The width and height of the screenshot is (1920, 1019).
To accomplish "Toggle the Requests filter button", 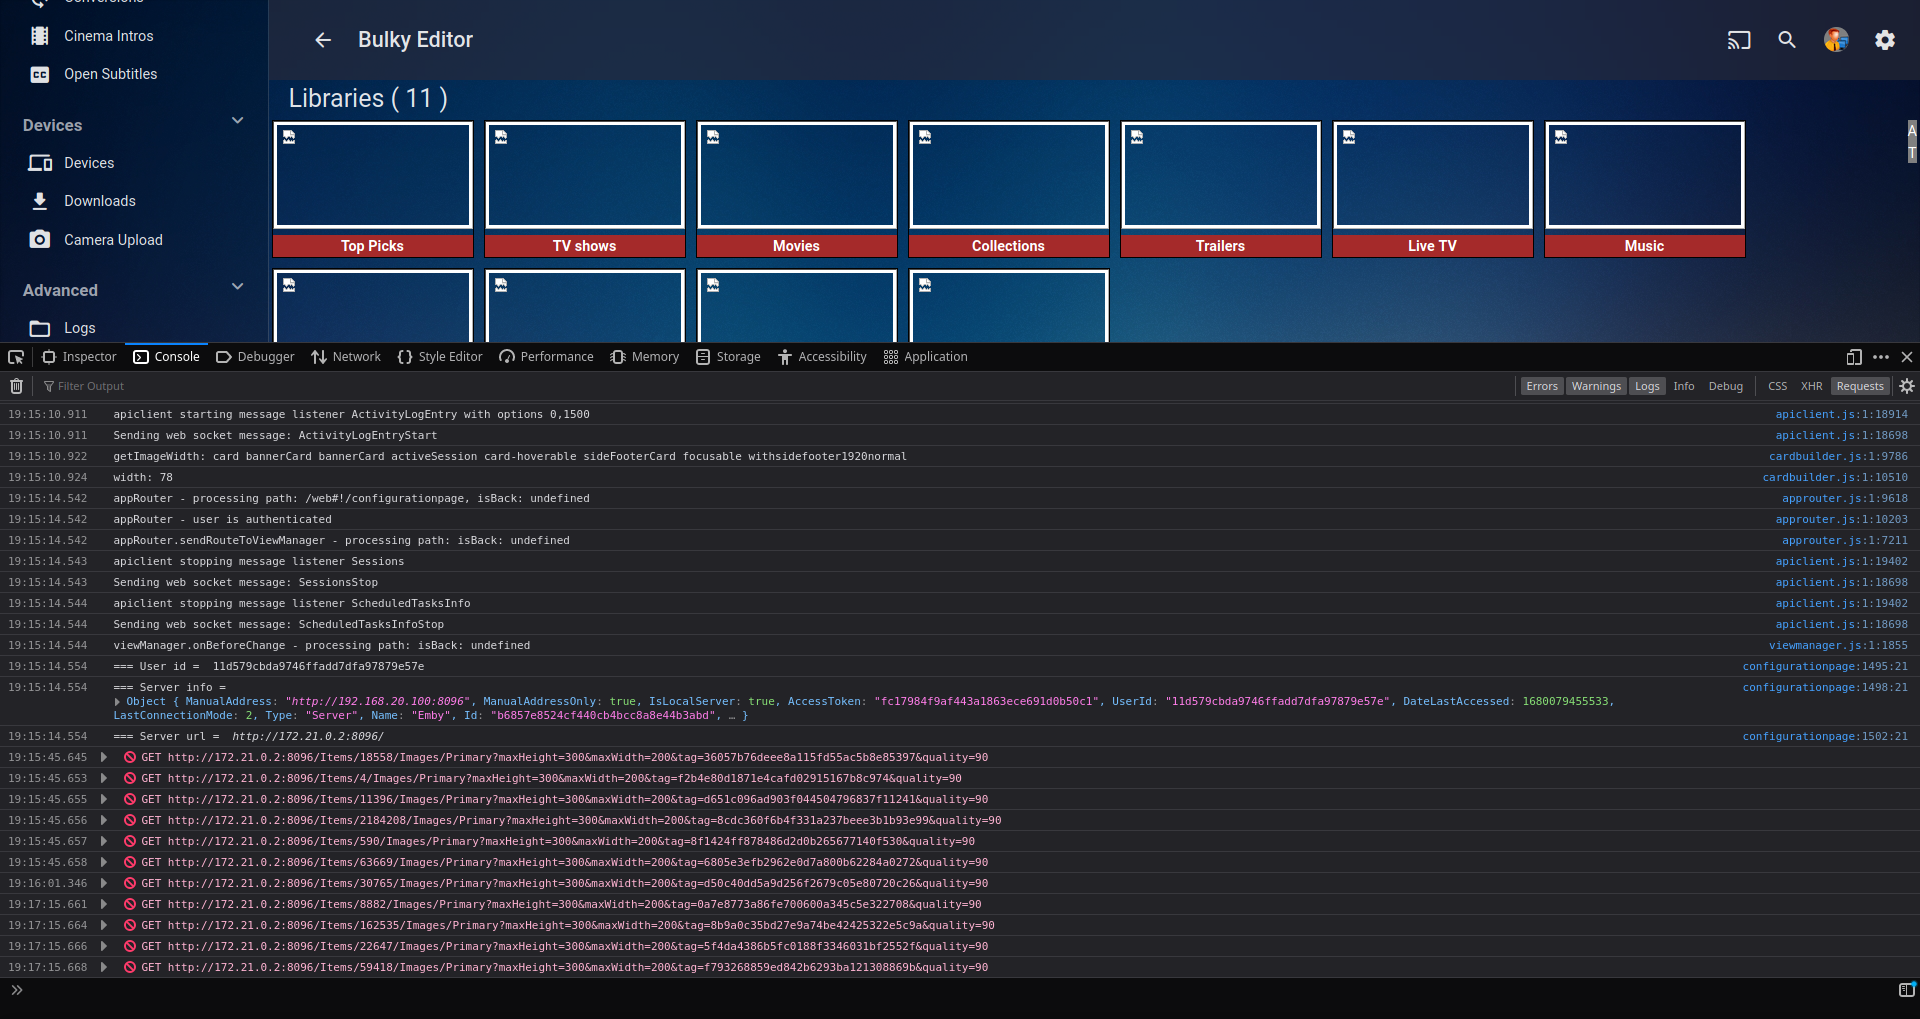I will click(x=1859, y=386).
